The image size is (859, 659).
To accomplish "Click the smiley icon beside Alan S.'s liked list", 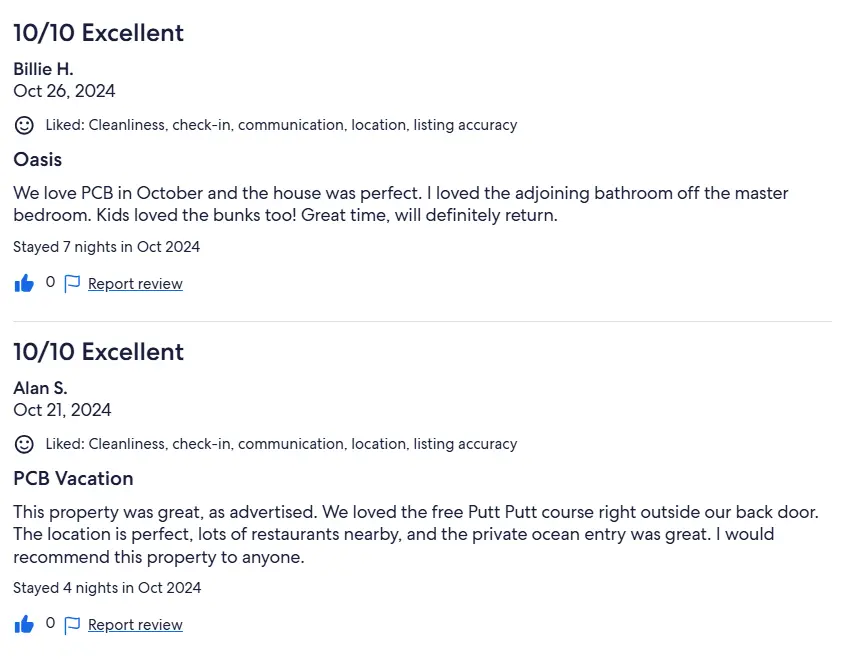I will [24, 444].
